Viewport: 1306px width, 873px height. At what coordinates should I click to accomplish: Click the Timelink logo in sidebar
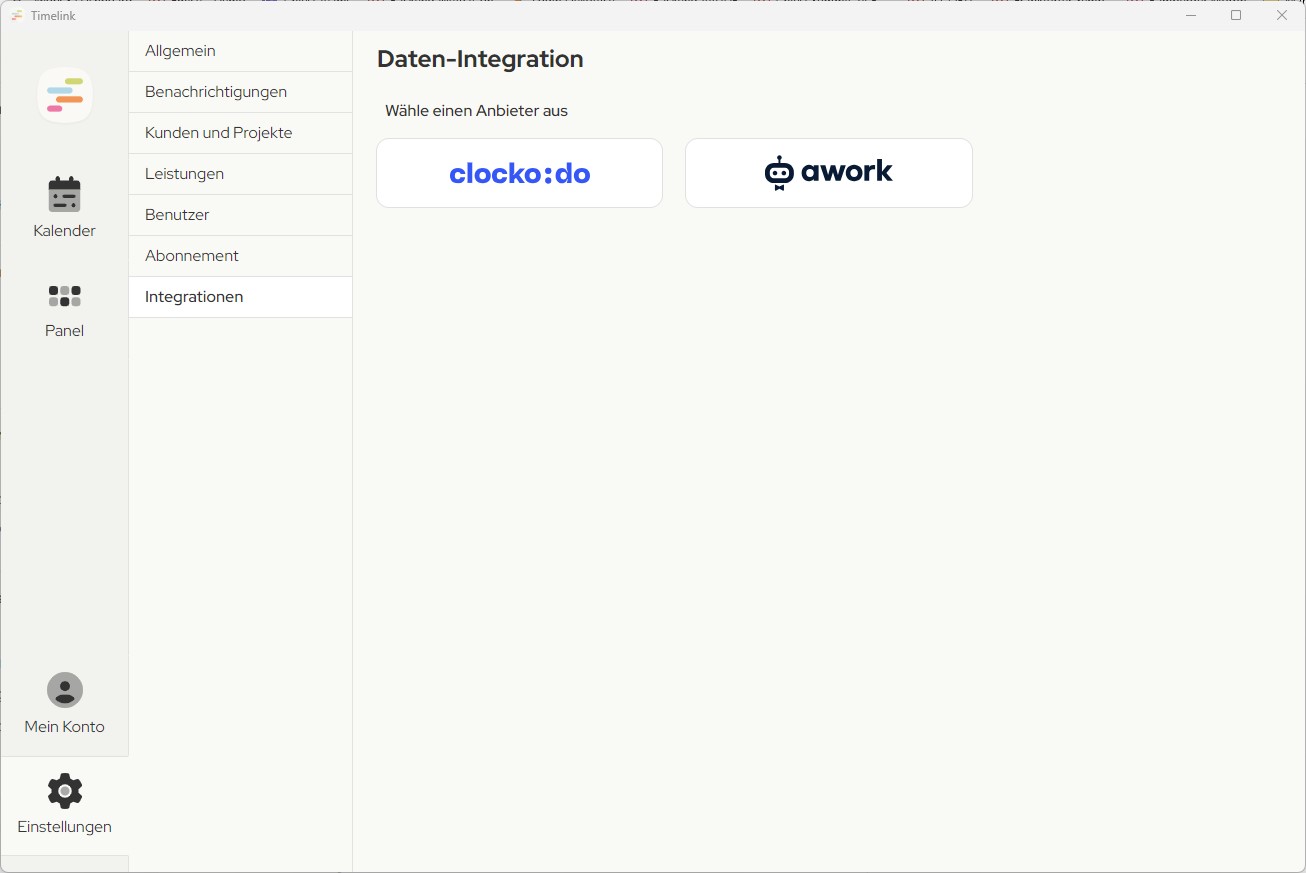pyautogui.click(x=65, y=95)
